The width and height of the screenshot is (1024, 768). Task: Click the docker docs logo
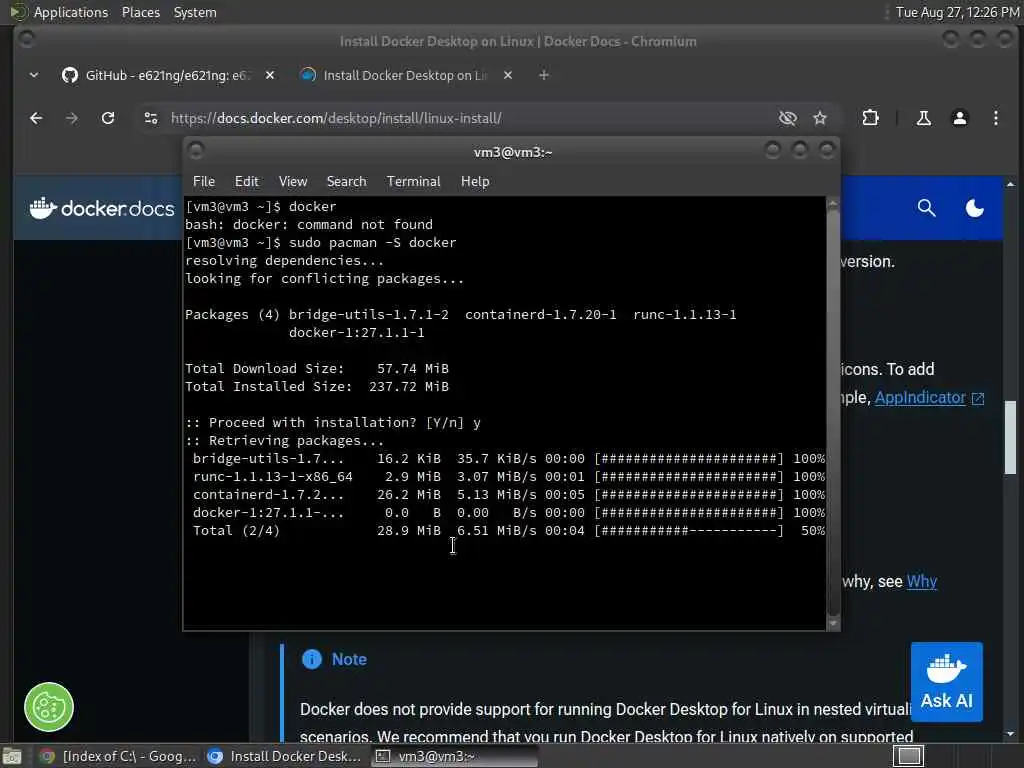tap(102, 208)
